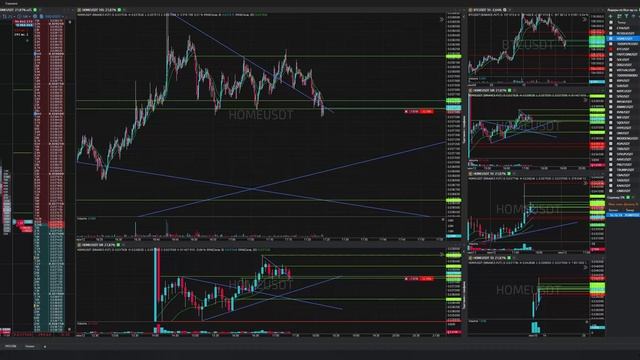The width and height of the screenshot is (640, 360).
Task: Jump to latest bar in second right-column chart
Action: pos(586,100)
